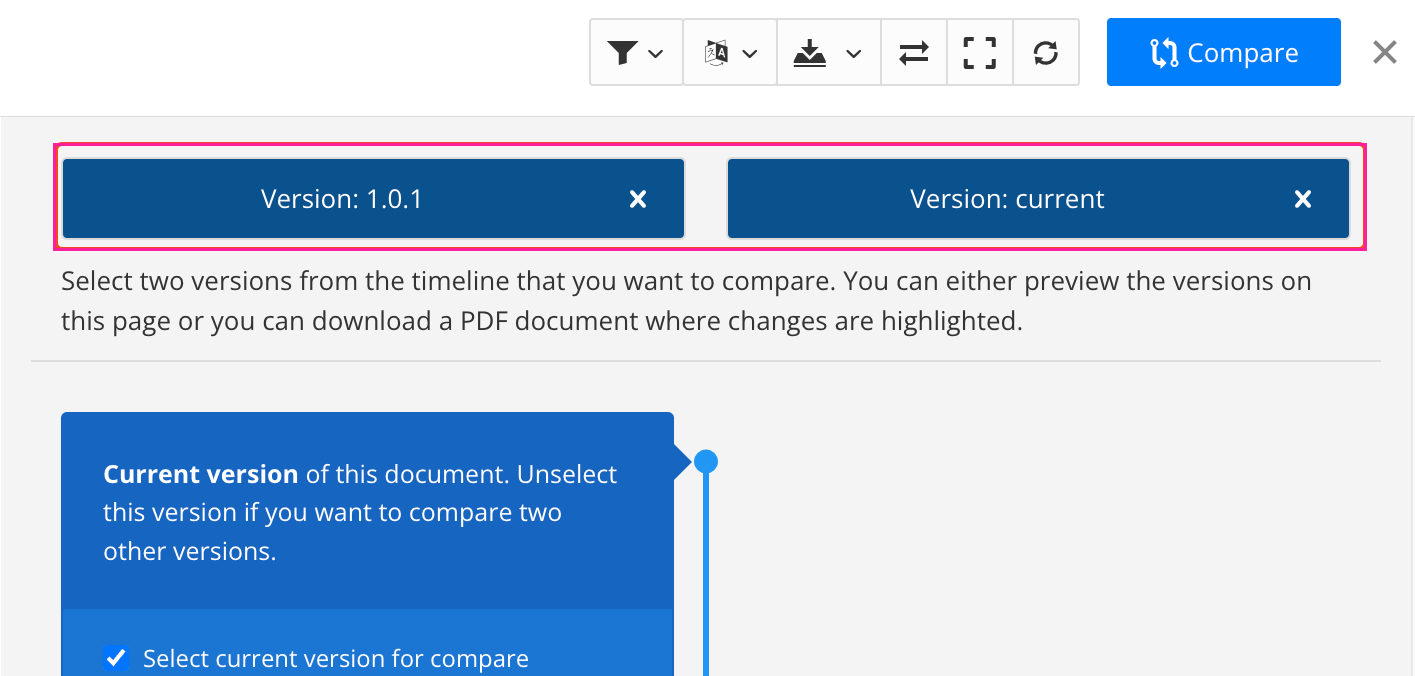Expand the filter dropdown arrow
The image size is (1415, 676).
656,54
